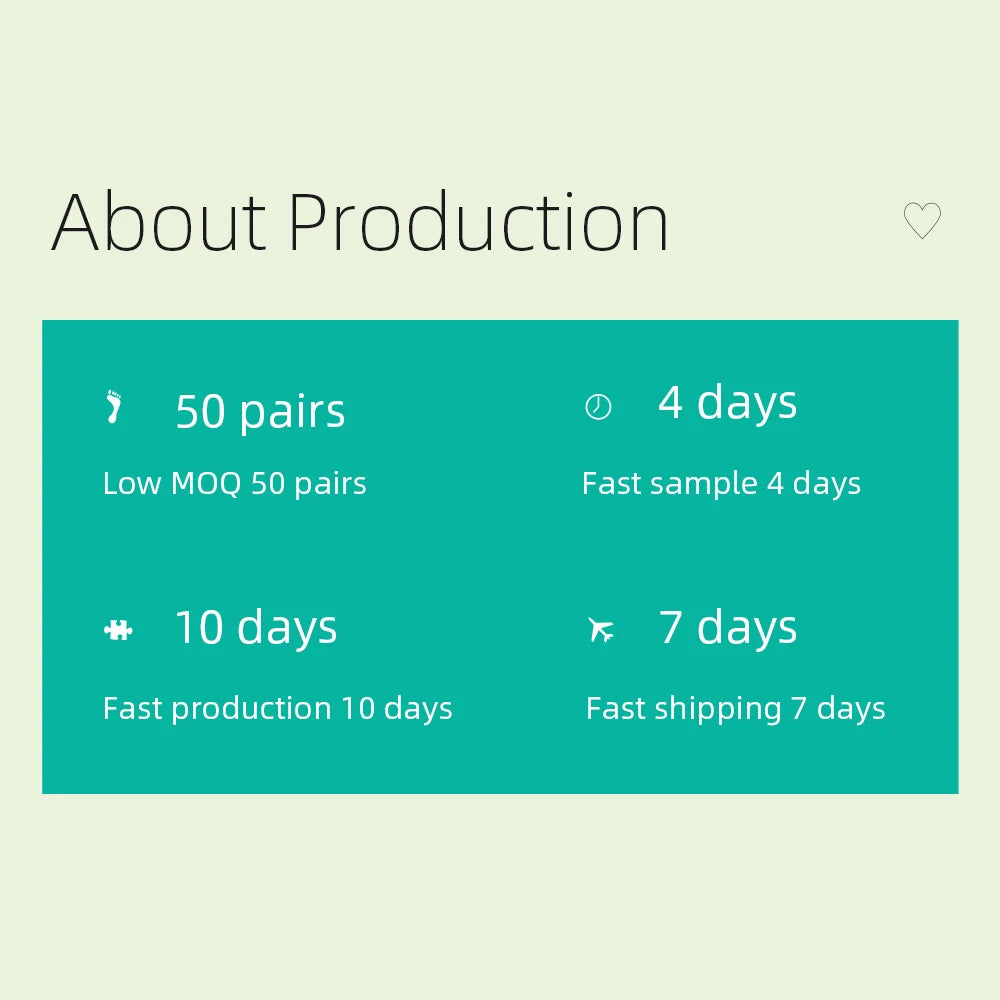Click the word production in the lower caption
Image resolution: width=1000 pixels, height=1000 pixels.
pyautogui.click(x=251, y=710)
